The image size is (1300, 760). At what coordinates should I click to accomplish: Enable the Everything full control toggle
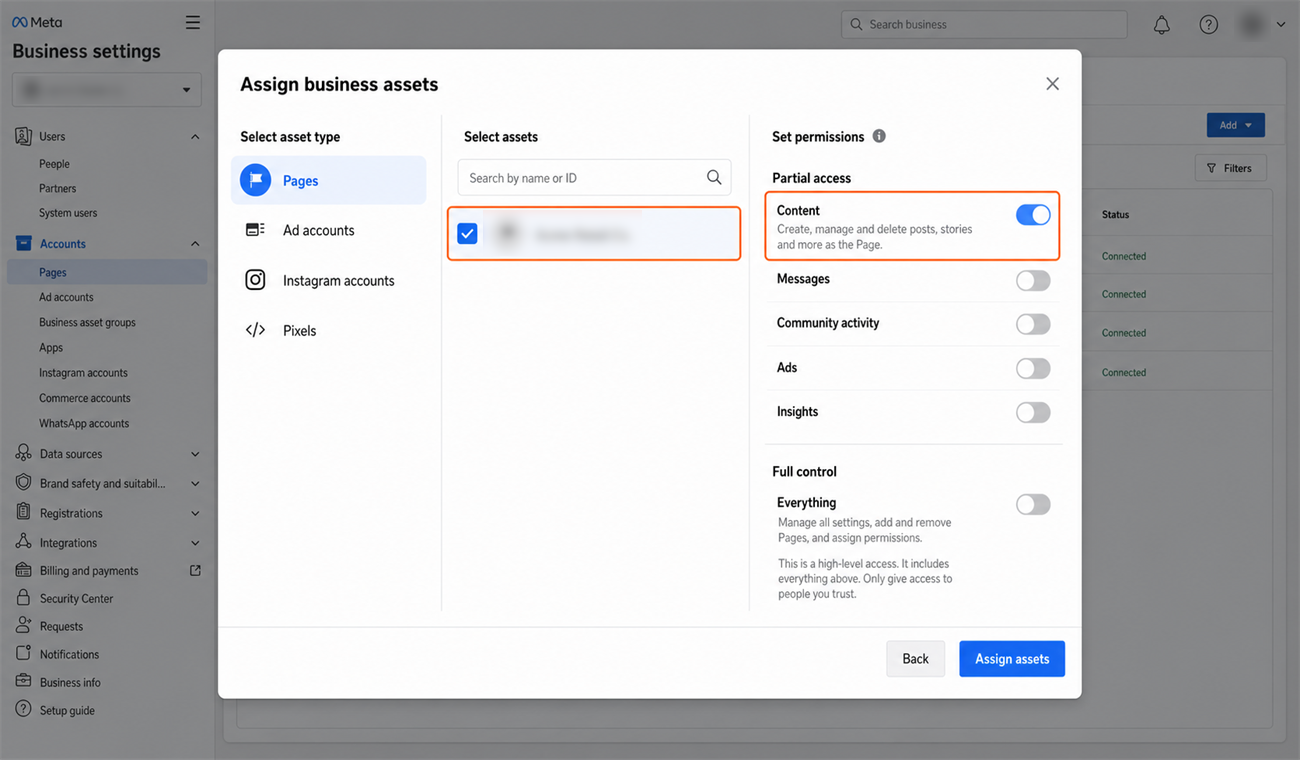tap(1033, 504)
